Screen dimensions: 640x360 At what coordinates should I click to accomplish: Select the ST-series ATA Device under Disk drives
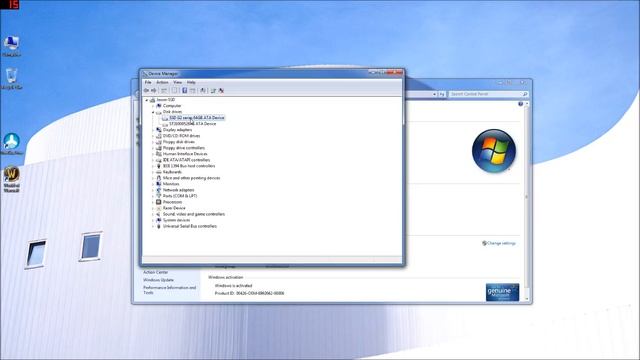[x=193, y=124]
